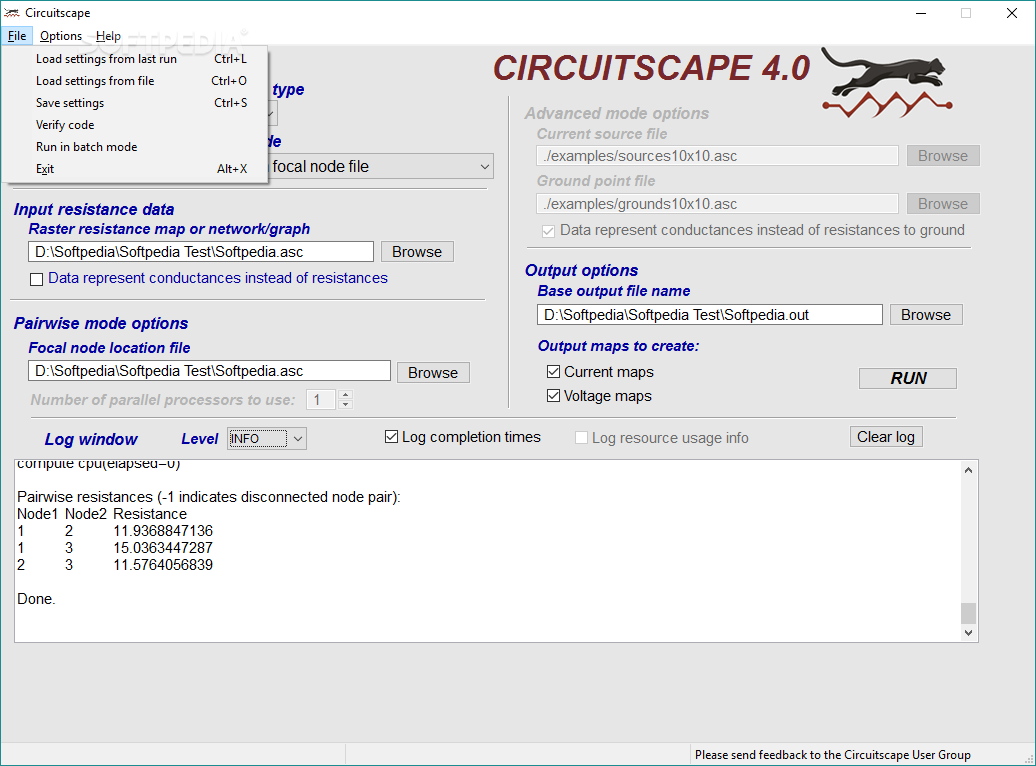
Task: Click the focal node location file field
Action: click(209, 371)
